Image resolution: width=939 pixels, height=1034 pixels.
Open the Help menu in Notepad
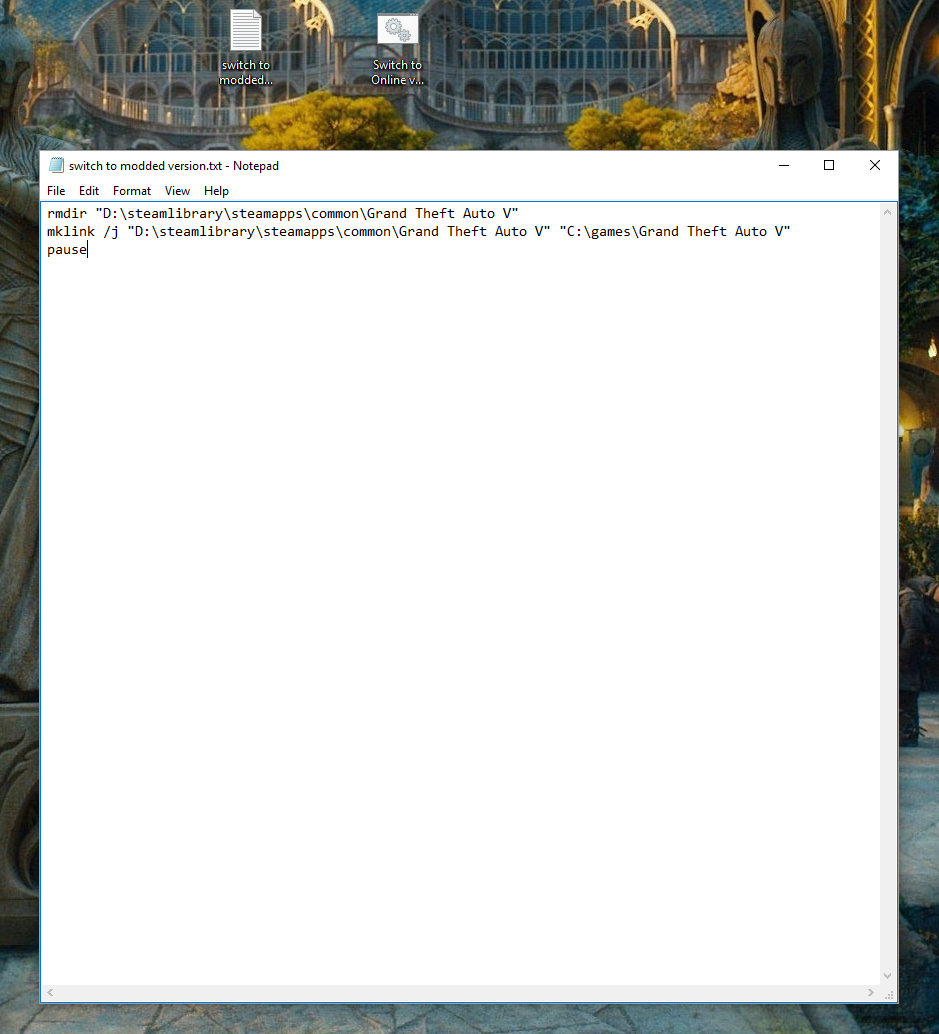click(216, 191)
